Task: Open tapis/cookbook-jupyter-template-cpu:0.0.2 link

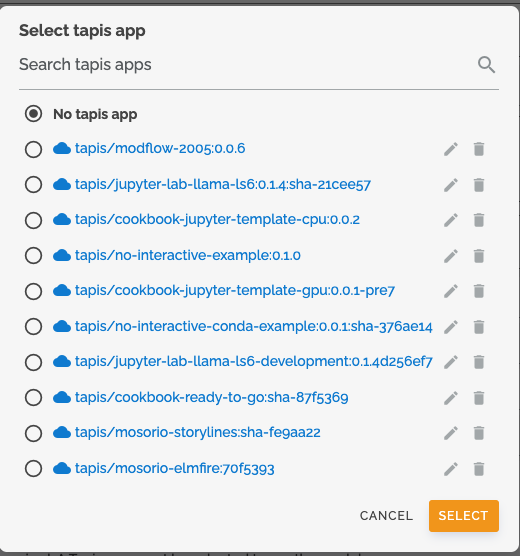Action: pyautogui.click(x=217, y=219)
